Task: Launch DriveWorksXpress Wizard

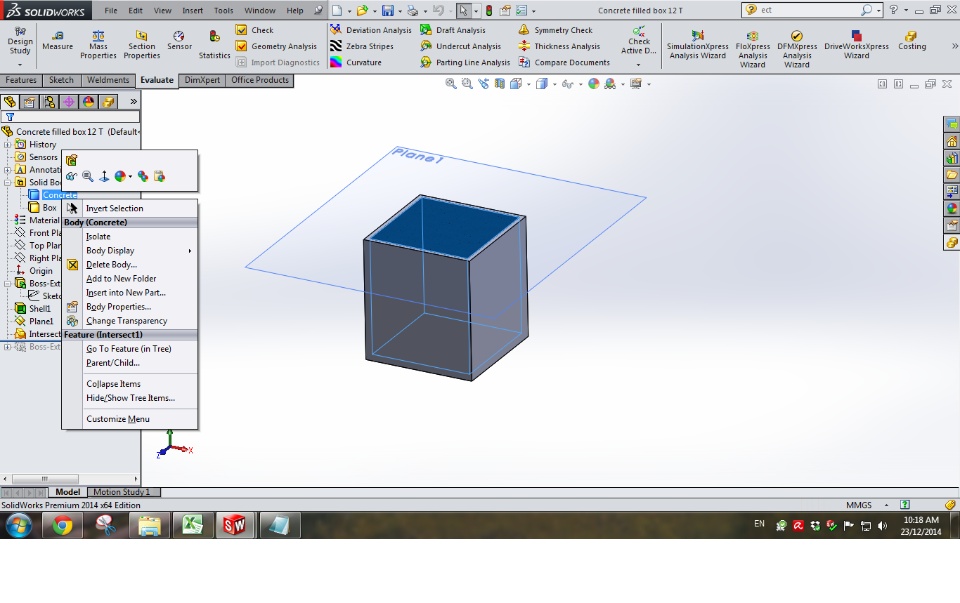Action: (856, 45)
